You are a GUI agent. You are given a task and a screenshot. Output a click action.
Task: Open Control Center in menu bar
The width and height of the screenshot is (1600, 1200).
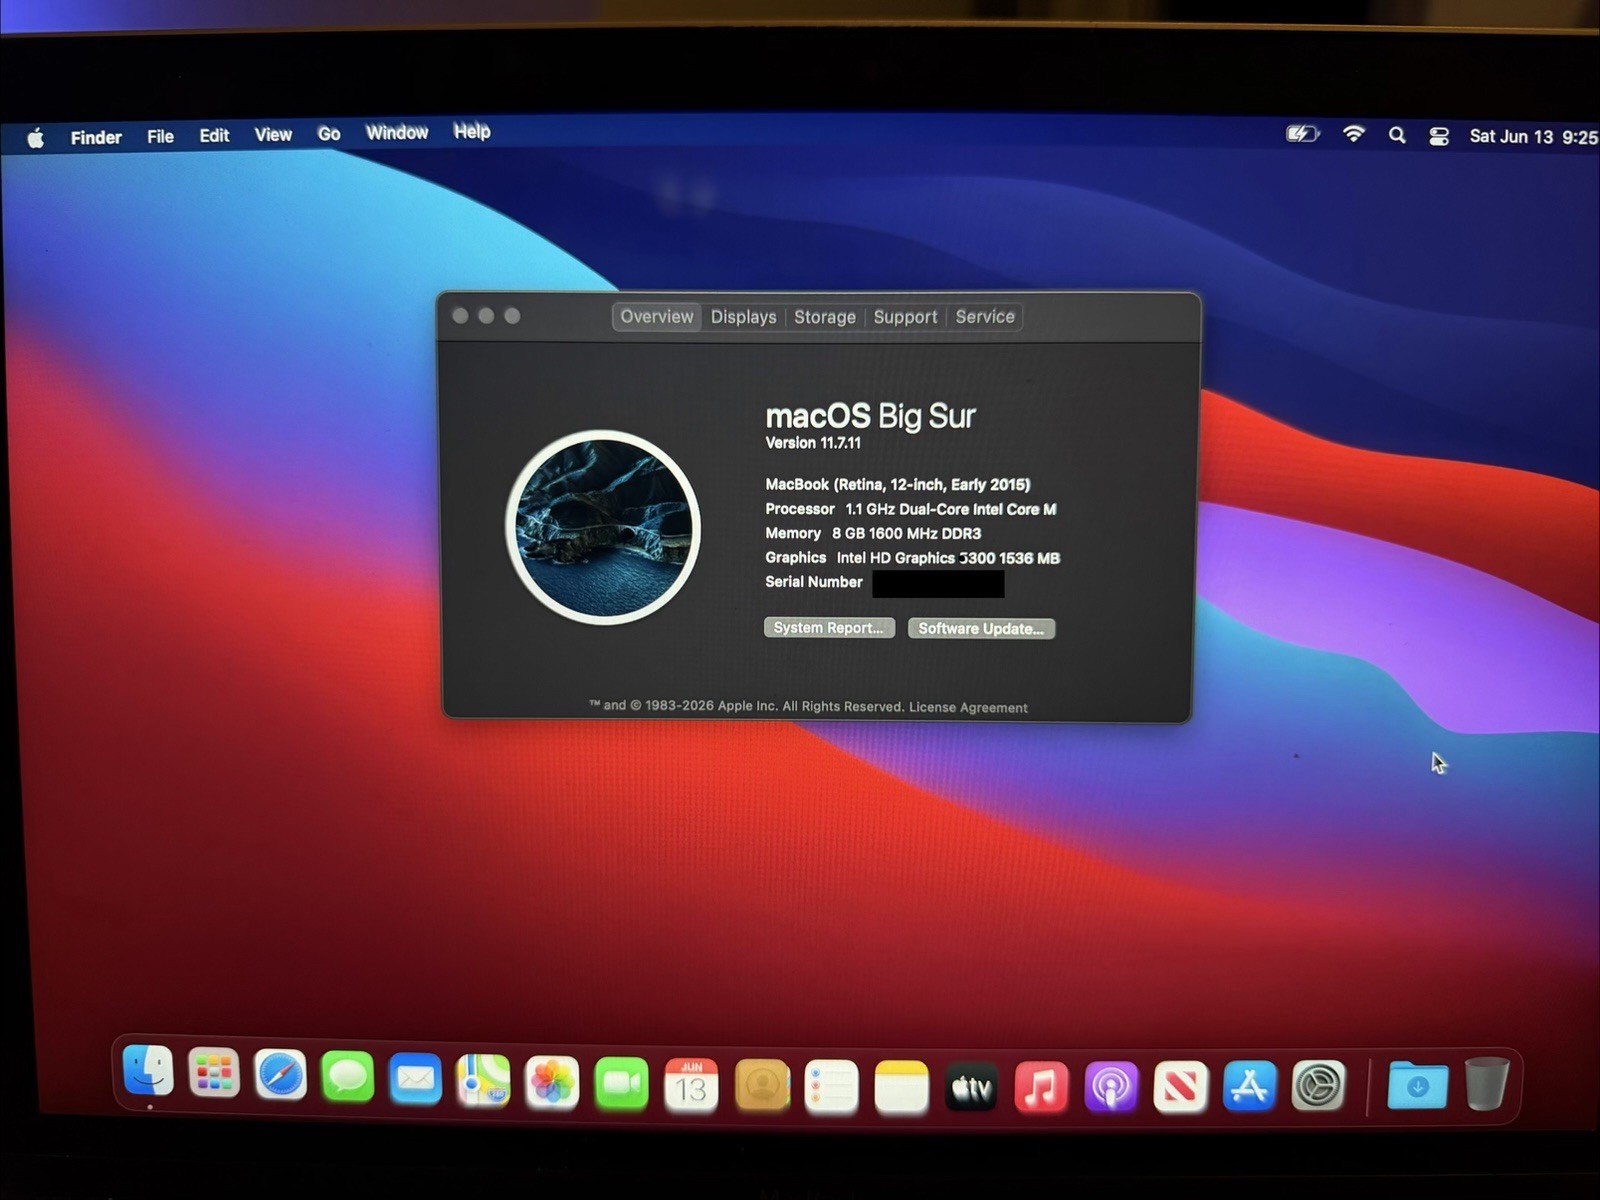(x=1439, y=136)
